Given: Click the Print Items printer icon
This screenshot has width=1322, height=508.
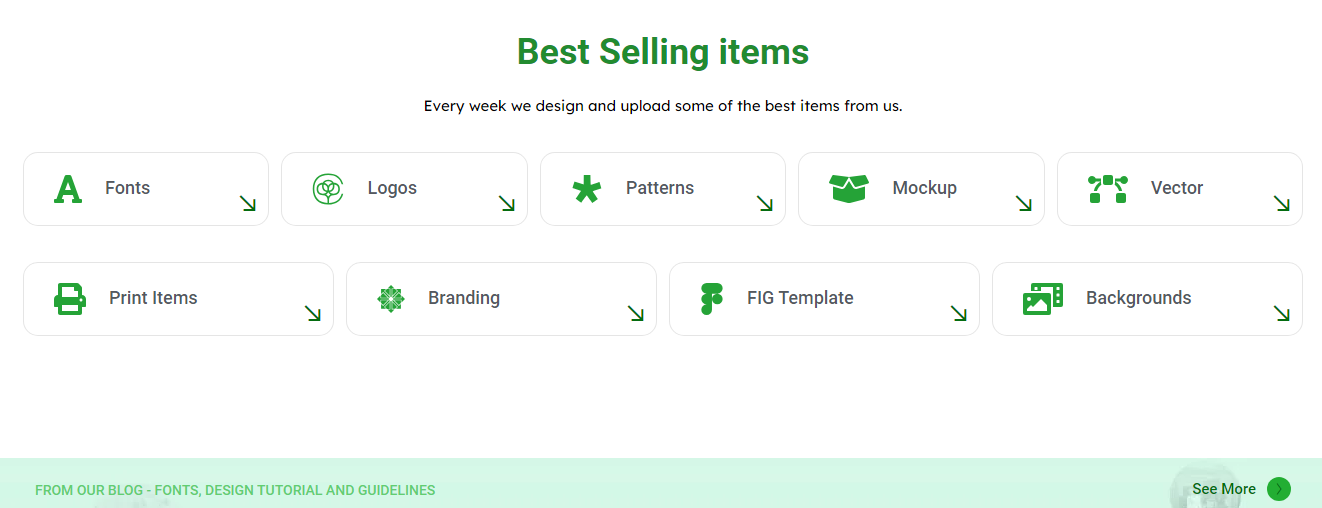Looking at the screenshot, I should [70, 298].
